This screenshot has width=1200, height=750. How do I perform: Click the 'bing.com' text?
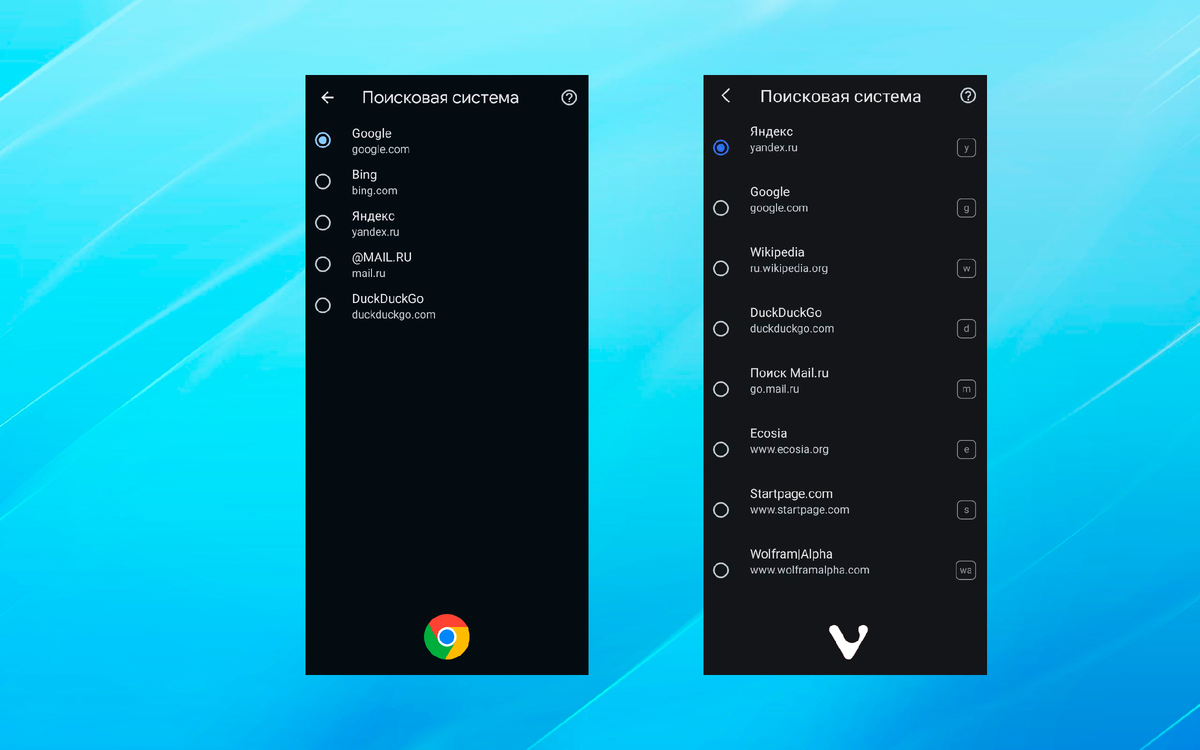tap(375, 190)
